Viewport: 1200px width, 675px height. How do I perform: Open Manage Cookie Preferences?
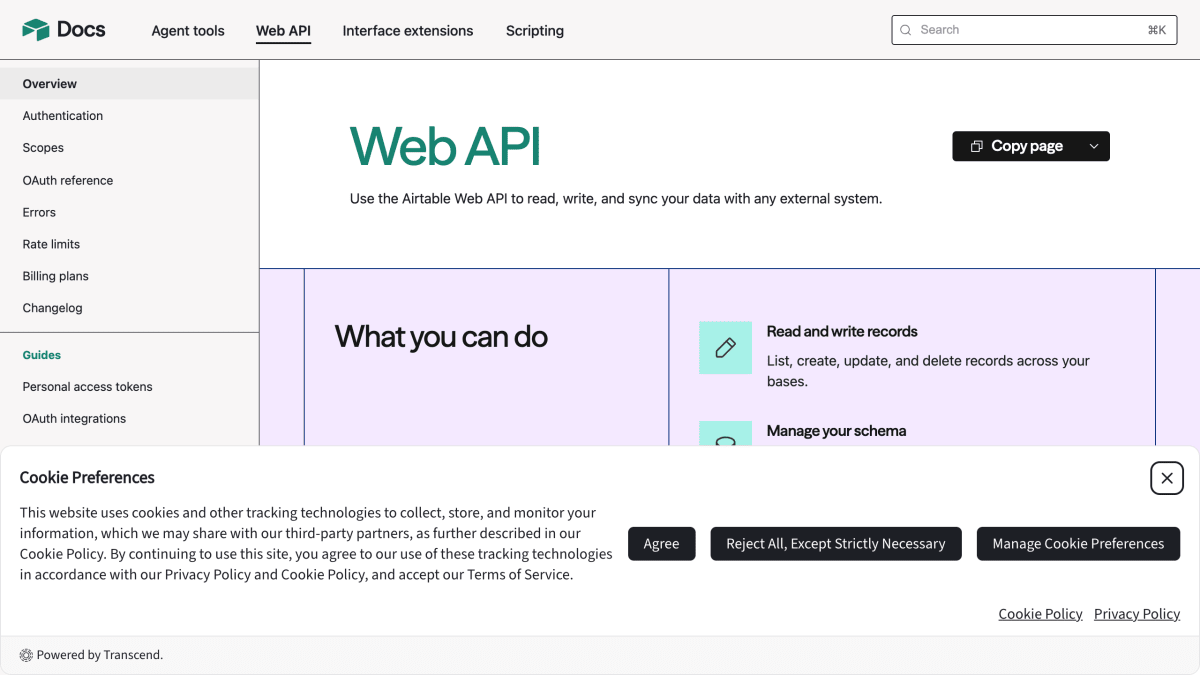(x=1078, y=544)
